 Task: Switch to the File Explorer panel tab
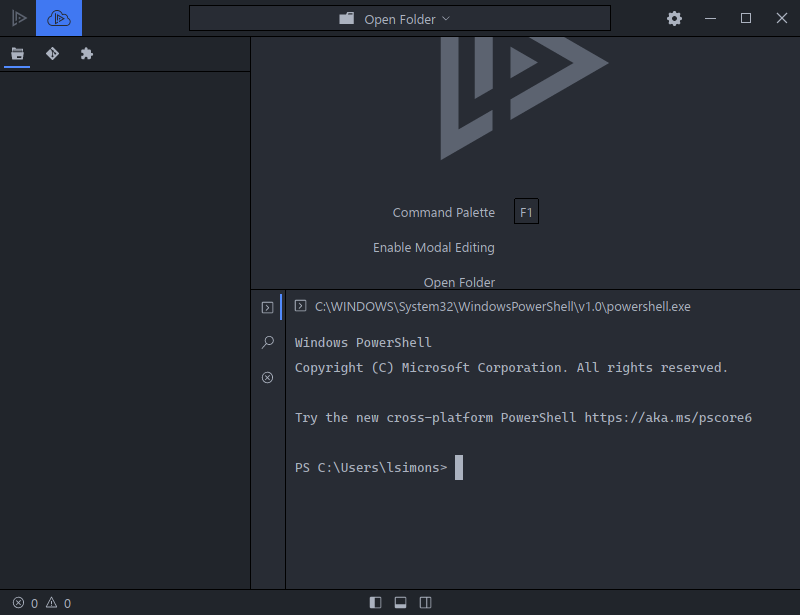[17, 54]
